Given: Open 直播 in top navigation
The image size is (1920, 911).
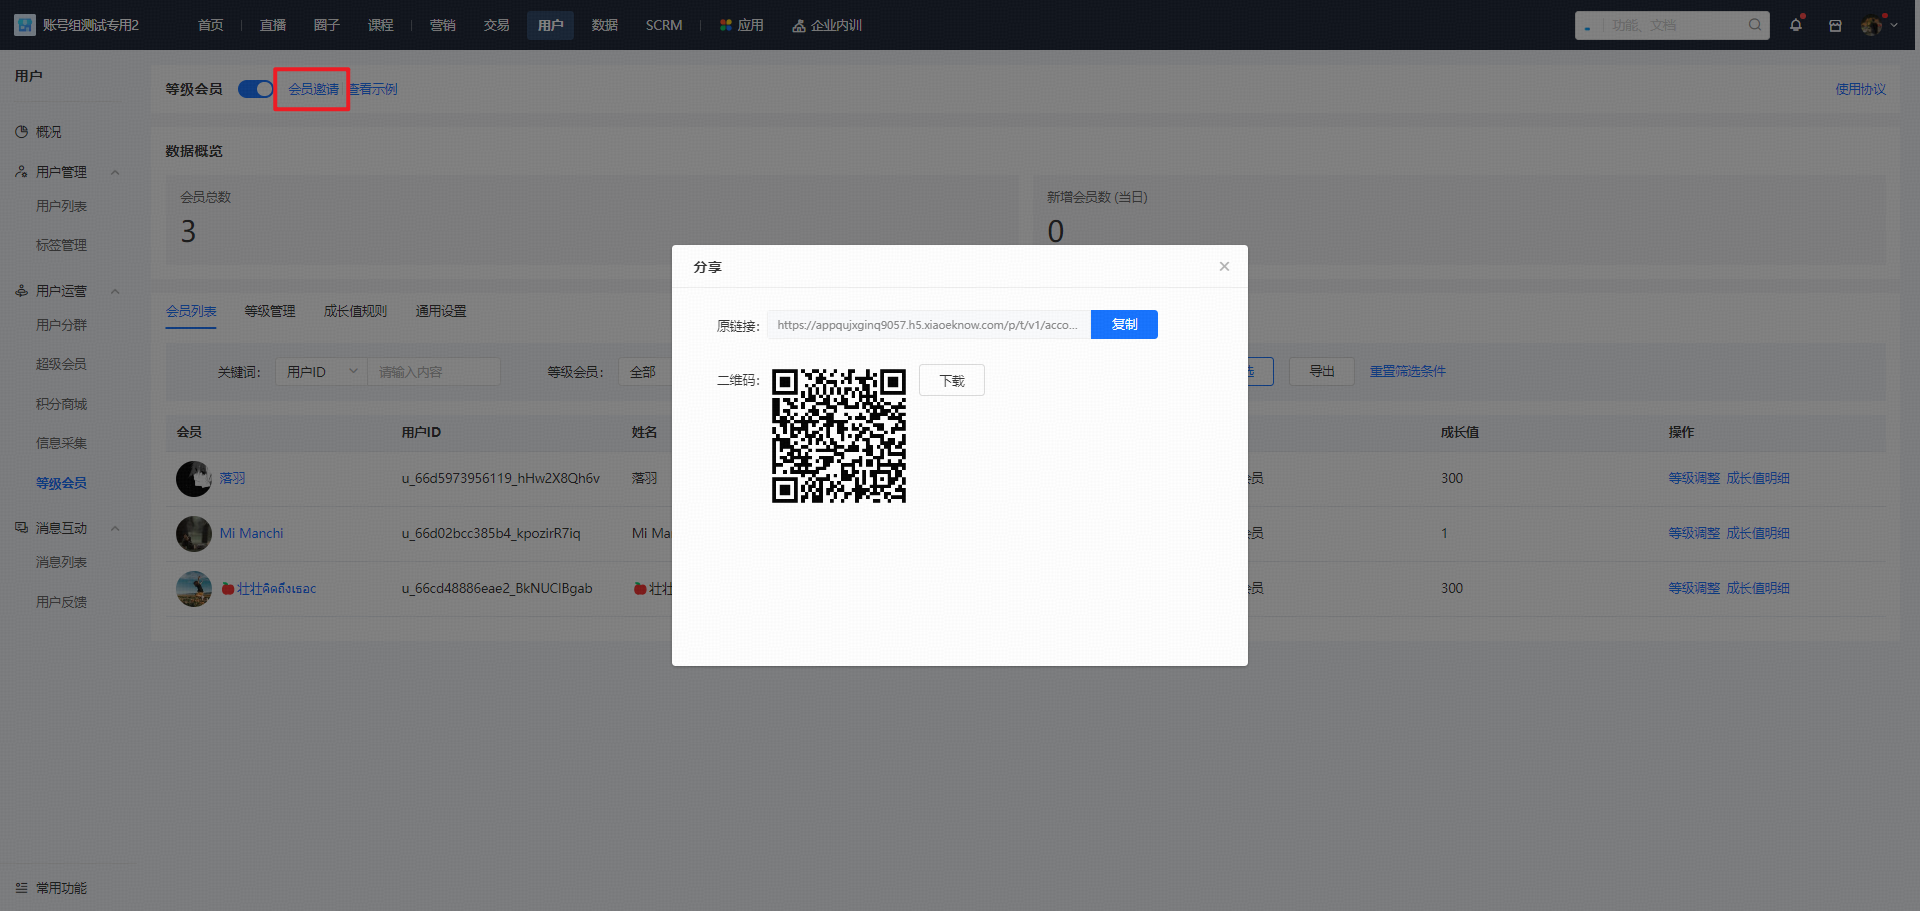Looking at the screenshot, I should (273, 25).
